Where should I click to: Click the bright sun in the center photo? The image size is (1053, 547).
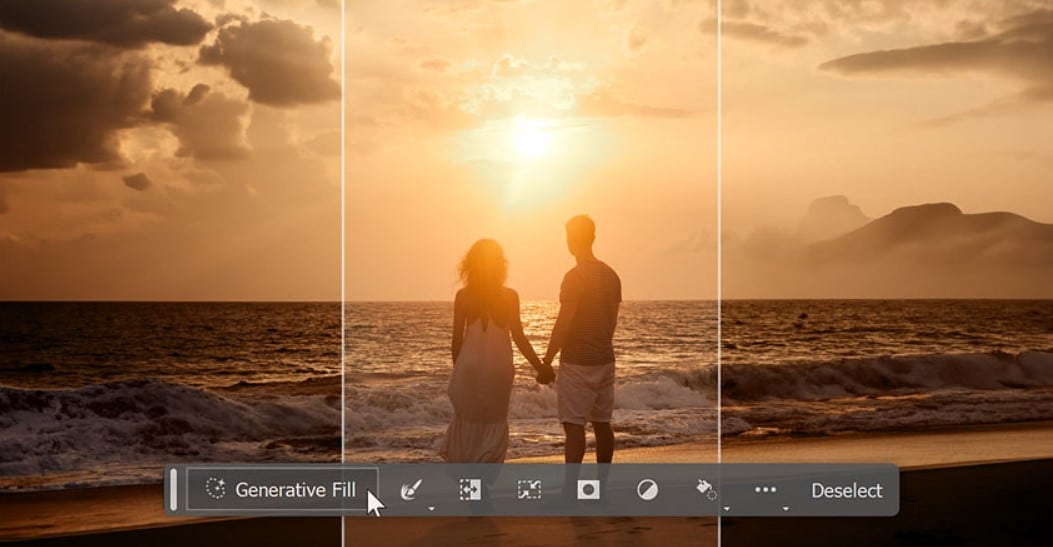[531, 140]
